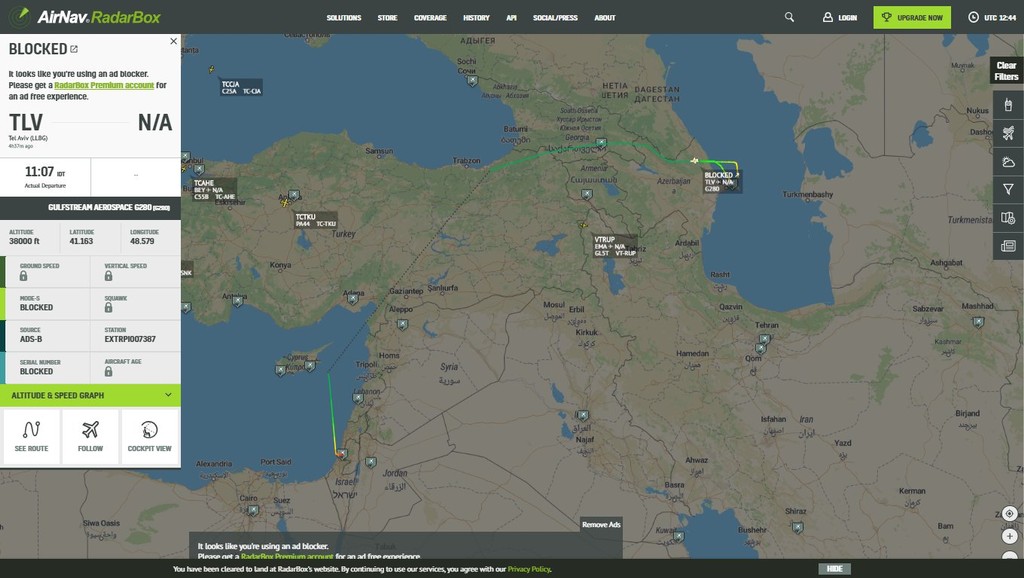Click the latitude value 41.163
This screenshot has height=578, width=1024.
(81, 242)
